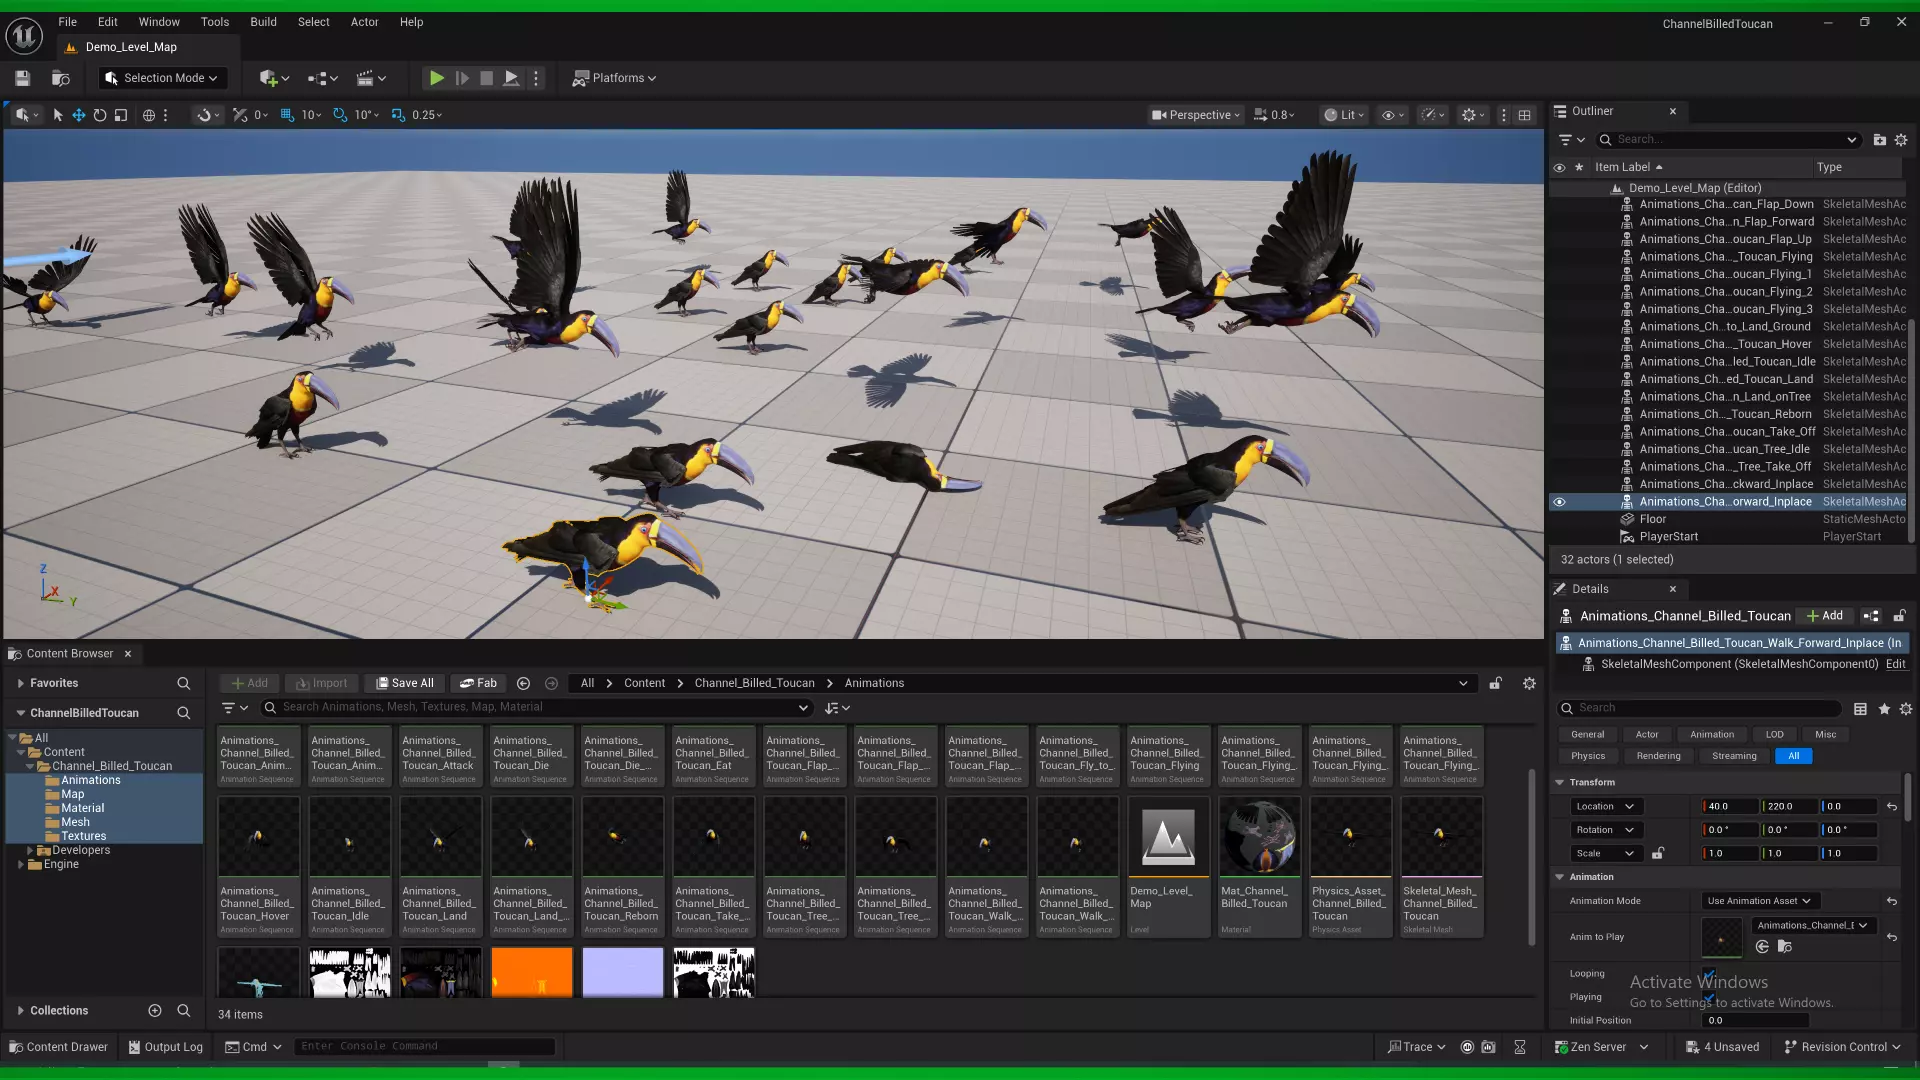Expand the Developers folder

click(x=30, y=850)
